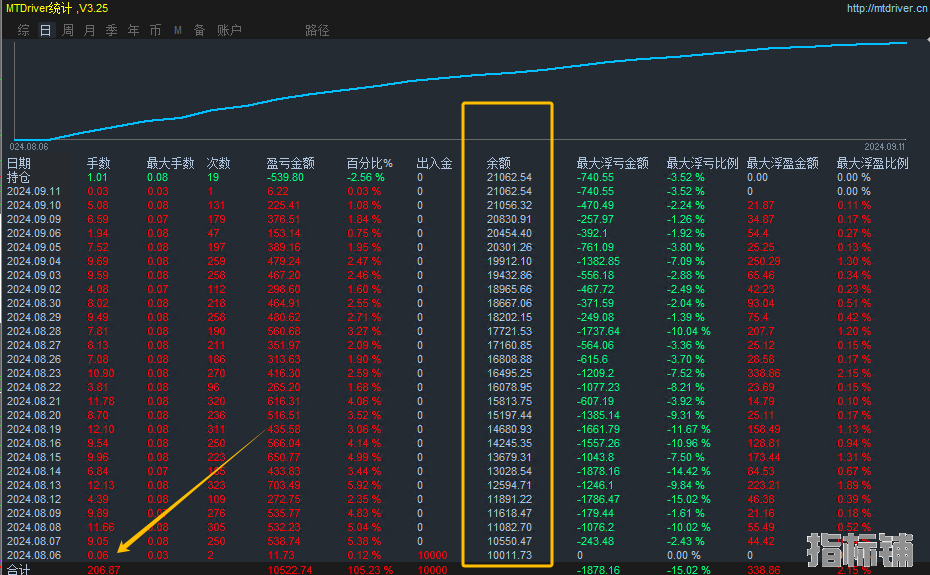Open the 备 notes tab
The width and height of the screenshot is (930, 575).
199,30
